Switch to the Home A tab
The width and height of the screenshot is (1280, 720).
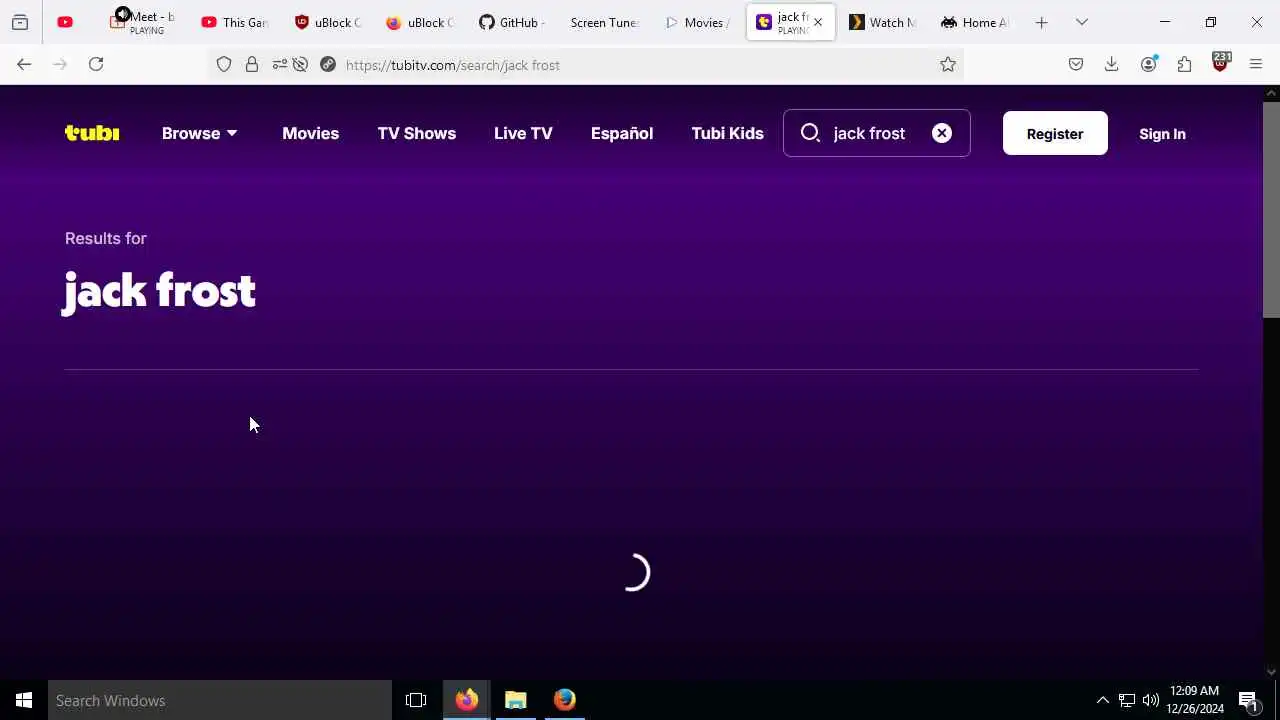click(x=973, y=22)
